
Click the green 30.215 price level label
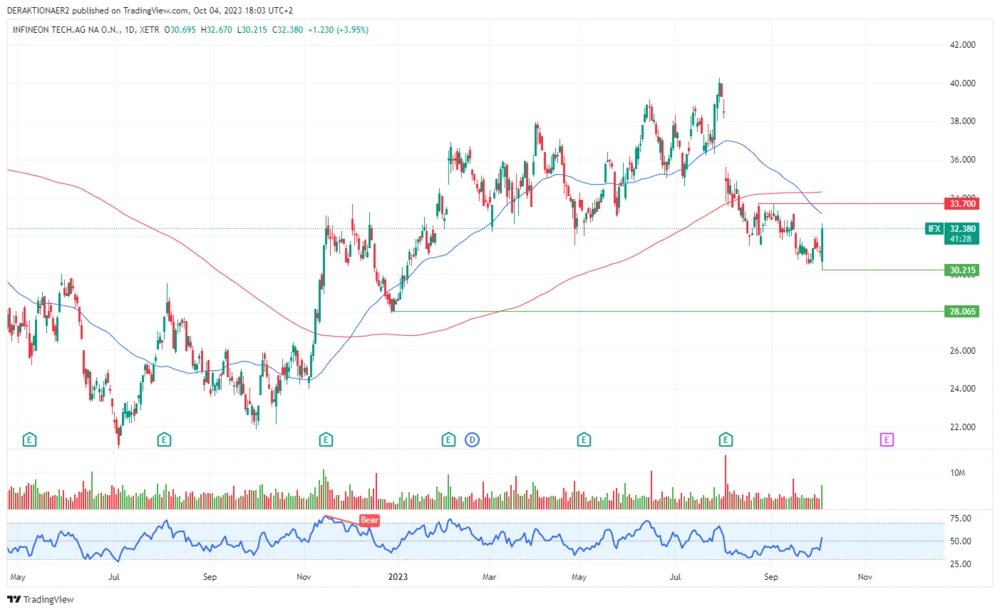tap(962, 270)
